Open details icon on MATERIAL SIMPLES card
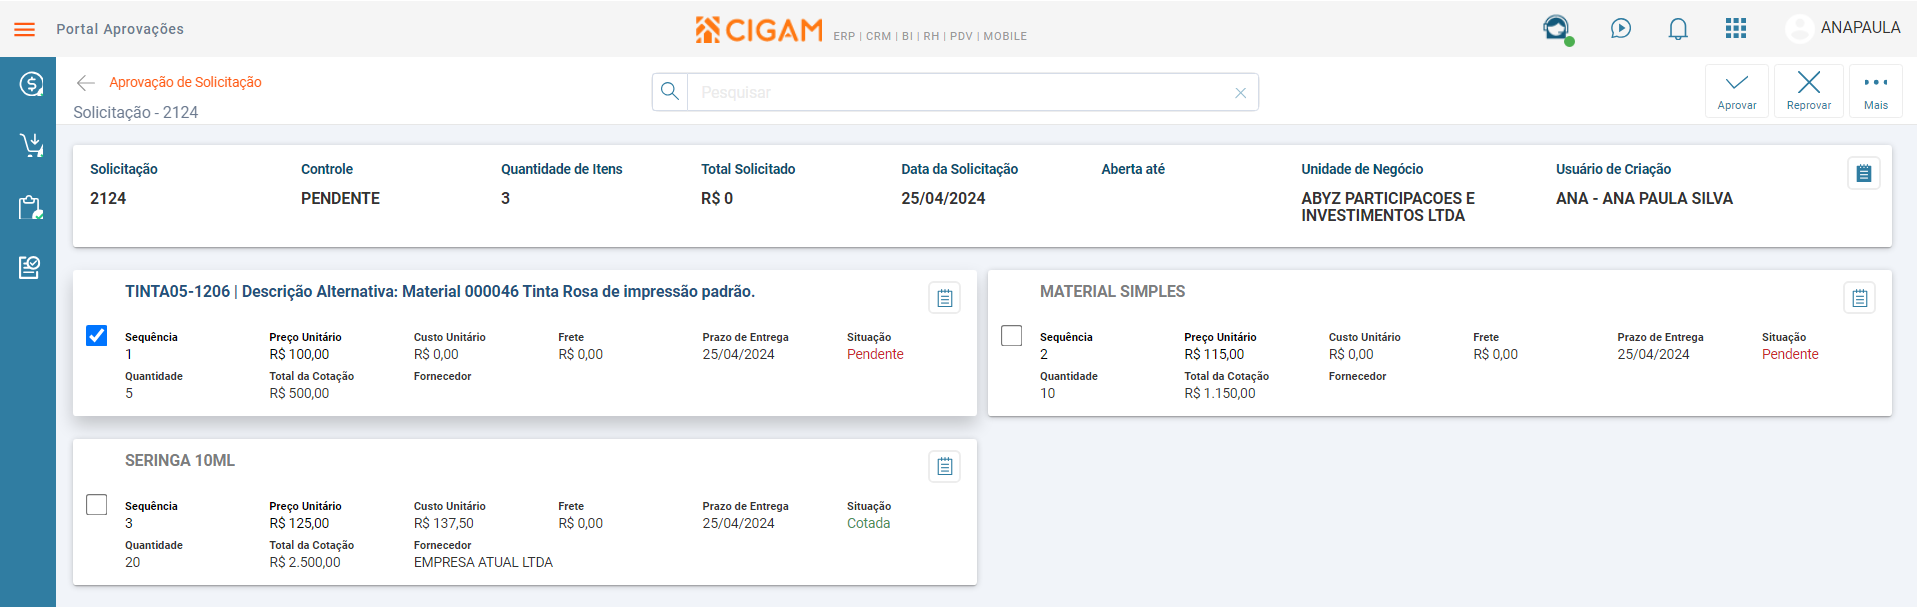The image size is (1917, 607). [x=1860, y=298]
